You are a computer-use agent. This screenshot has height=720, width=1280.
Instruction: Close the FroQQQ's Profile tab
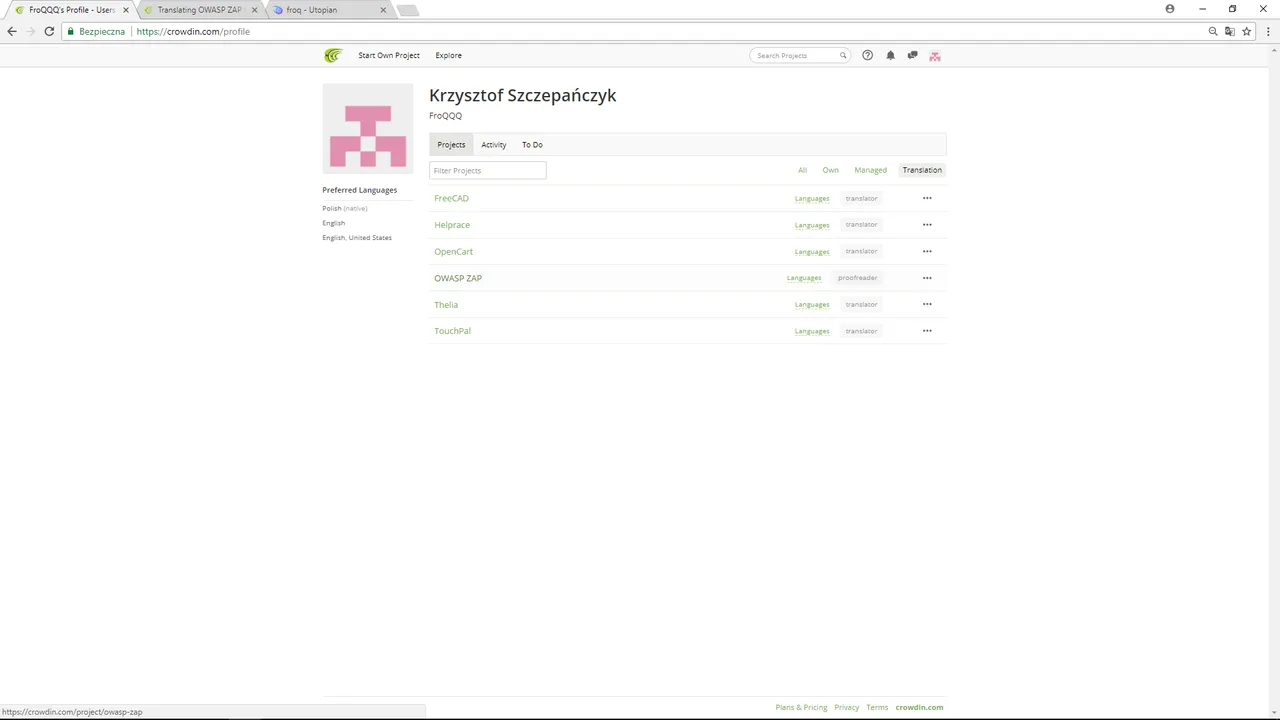click(126, 10)
